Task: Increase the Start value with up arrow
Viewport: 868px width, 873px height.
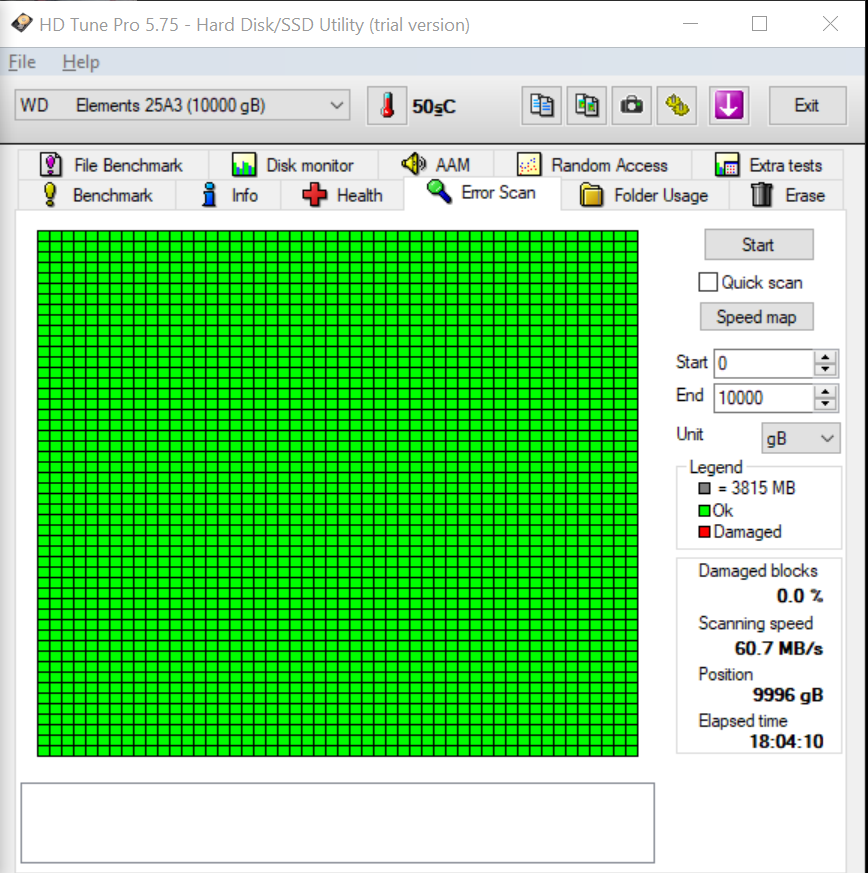Action: 826,357
